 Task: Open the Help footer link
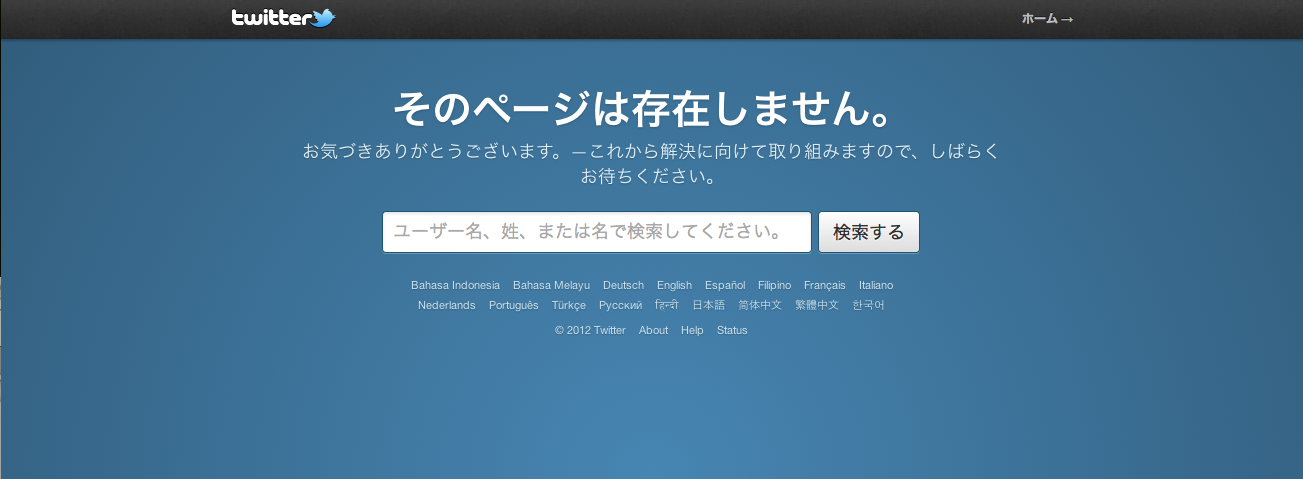692,330
